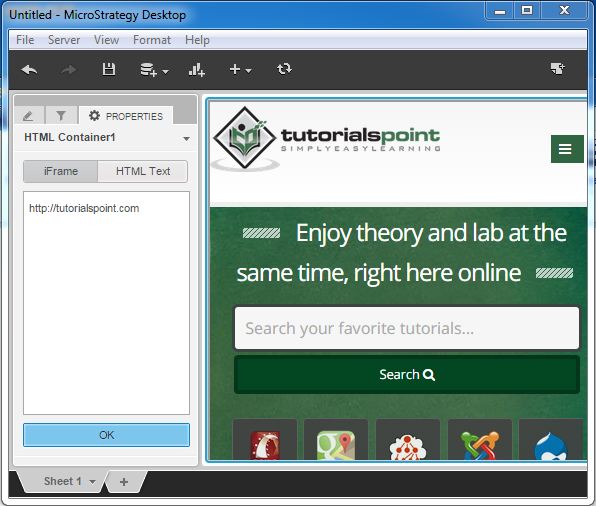This screenshot has width=596, height=506.
Task: Open the Server menu
Action: pyautogui.click(x=64, y=40)
